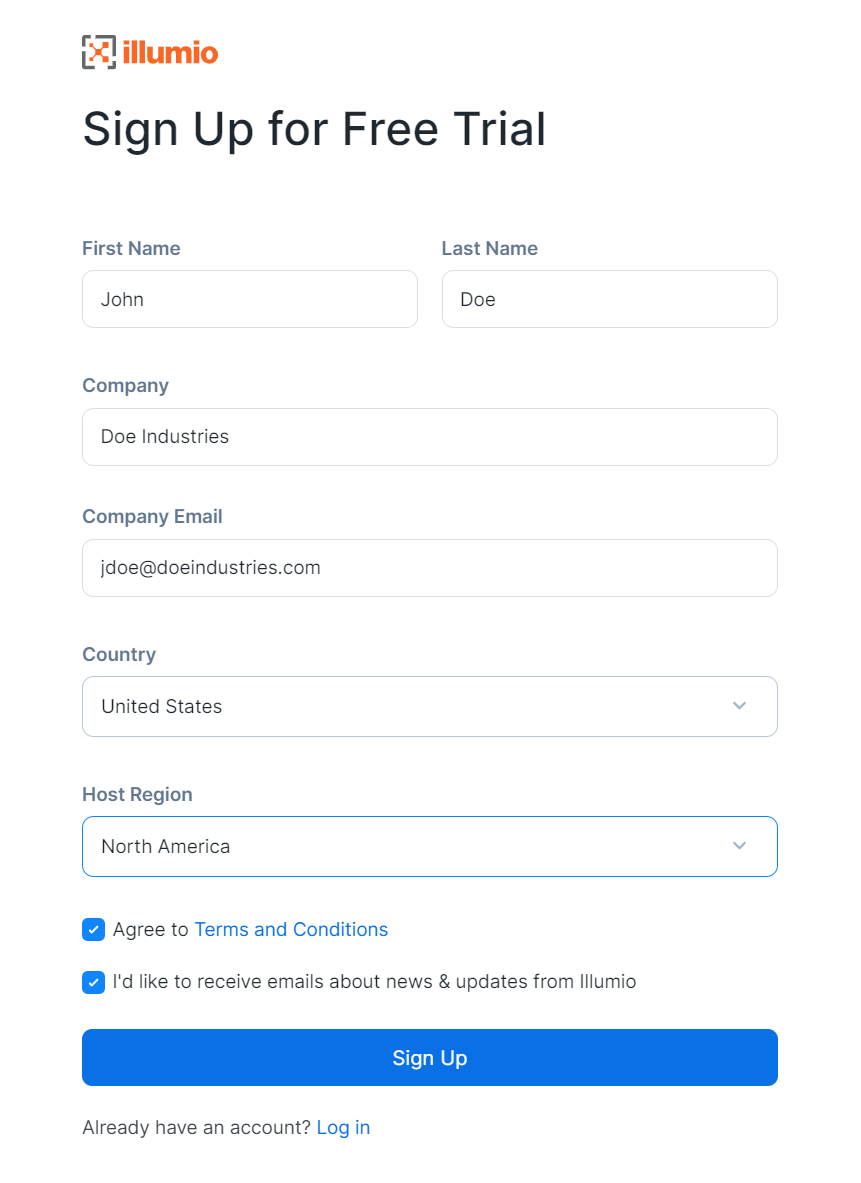
Task: Open the Terms and Conditions link
Action: coord(291,929)
